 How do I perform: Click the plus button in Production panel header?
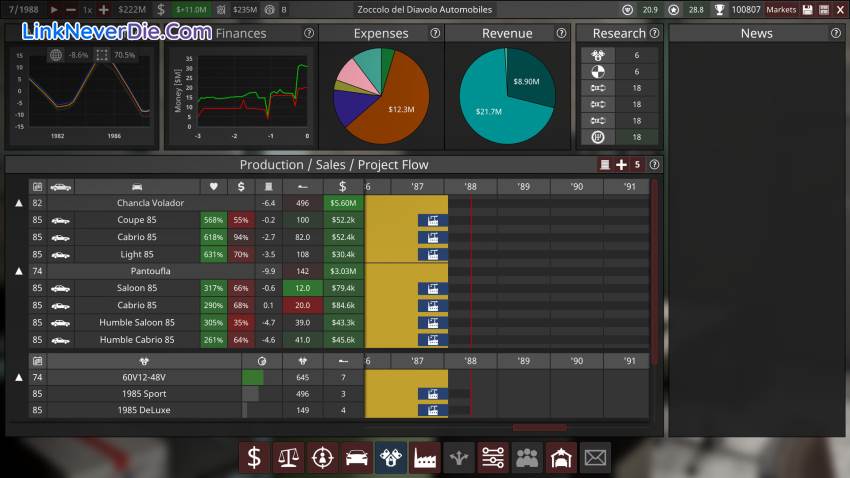(x=621, y=165)
